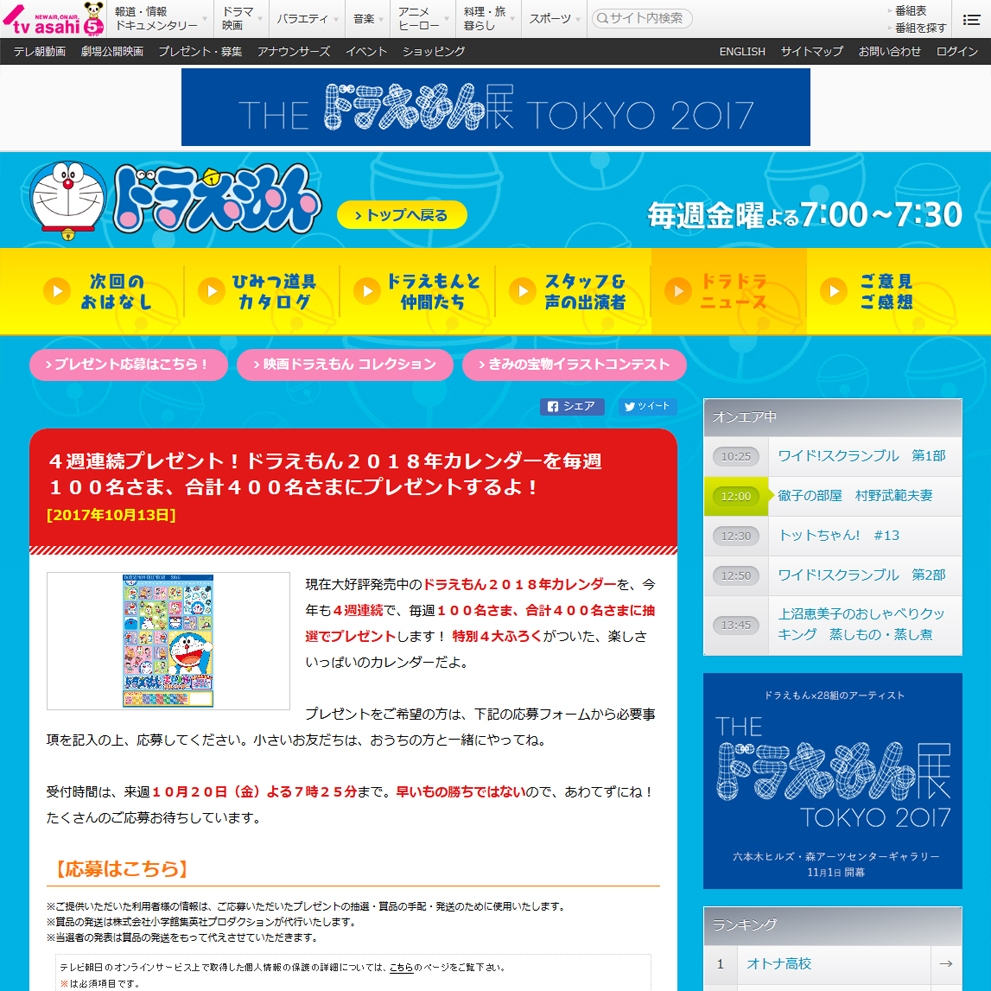Click the ランキング panel header
Image resolution: width=991 pixels, height=991 pixels.
832,925
